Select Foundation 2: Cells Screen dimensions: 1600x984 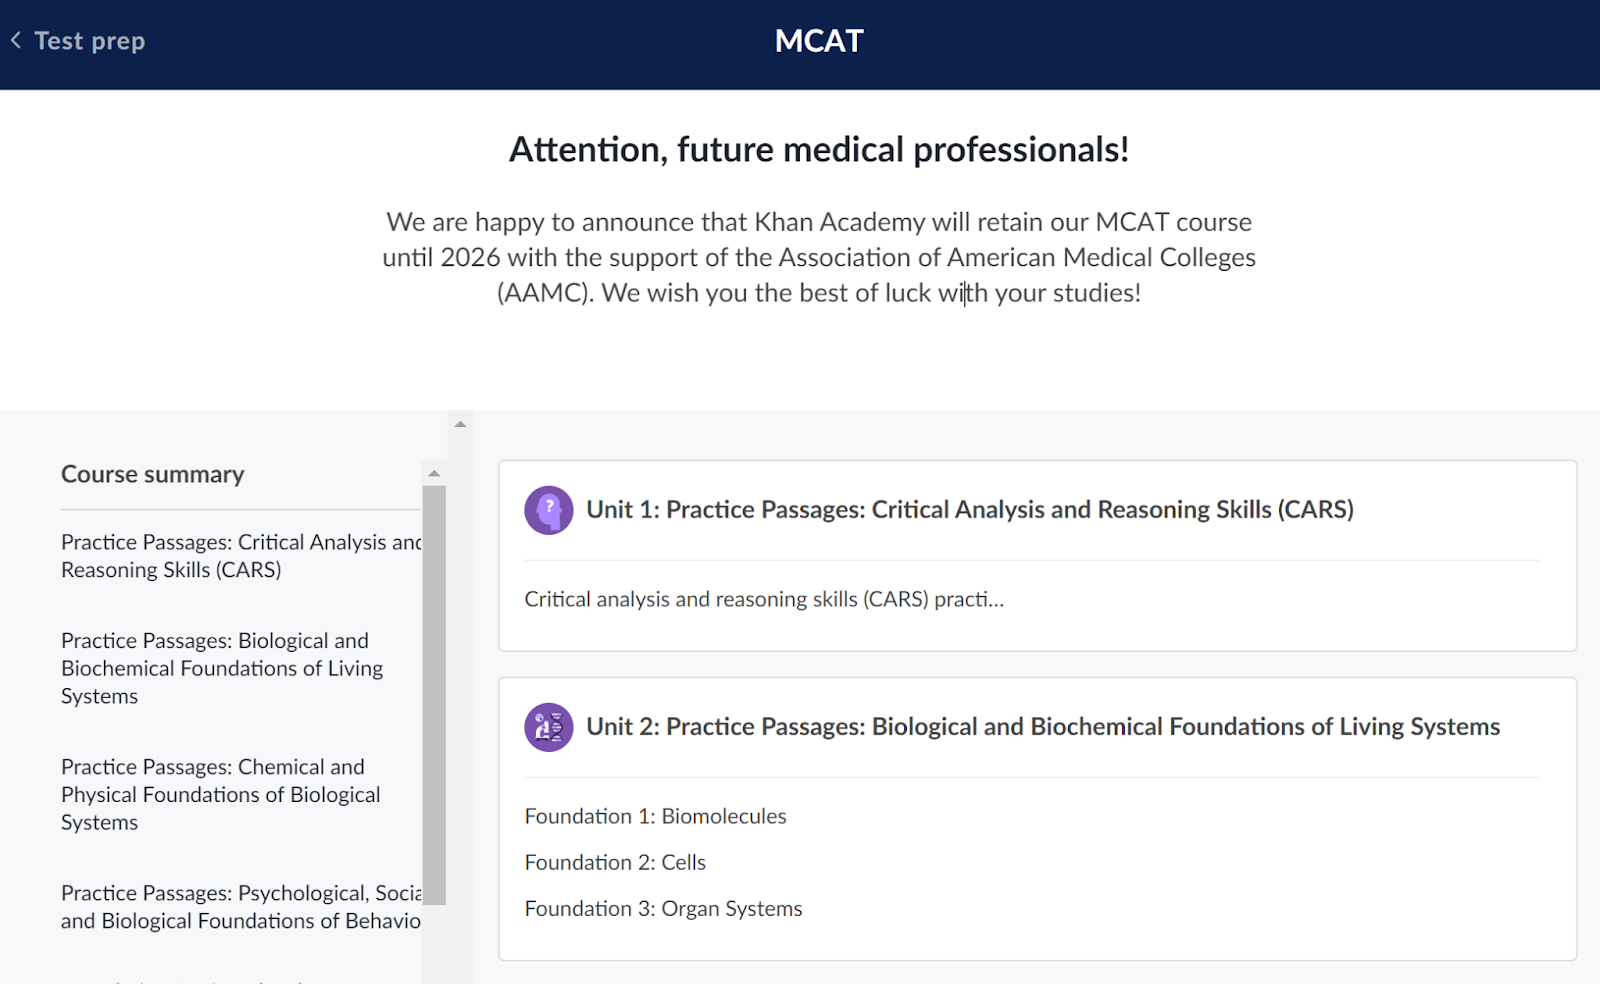pos(615,862)
